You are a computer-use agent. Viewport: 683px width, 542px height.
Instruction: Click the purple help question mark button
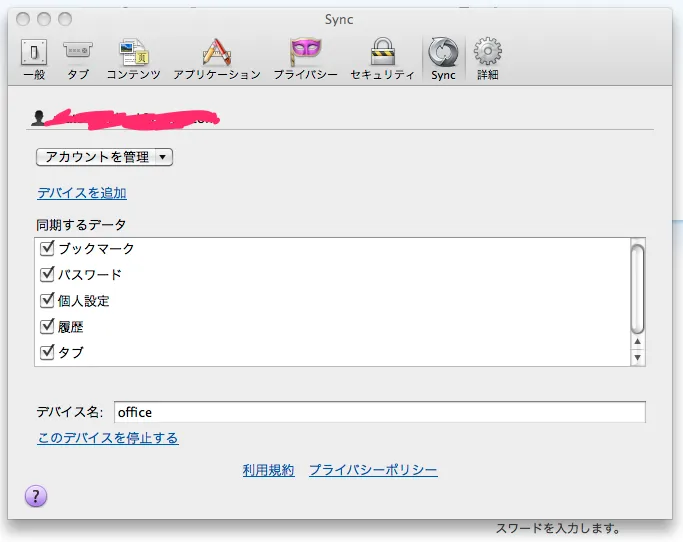tap(35, 496)
